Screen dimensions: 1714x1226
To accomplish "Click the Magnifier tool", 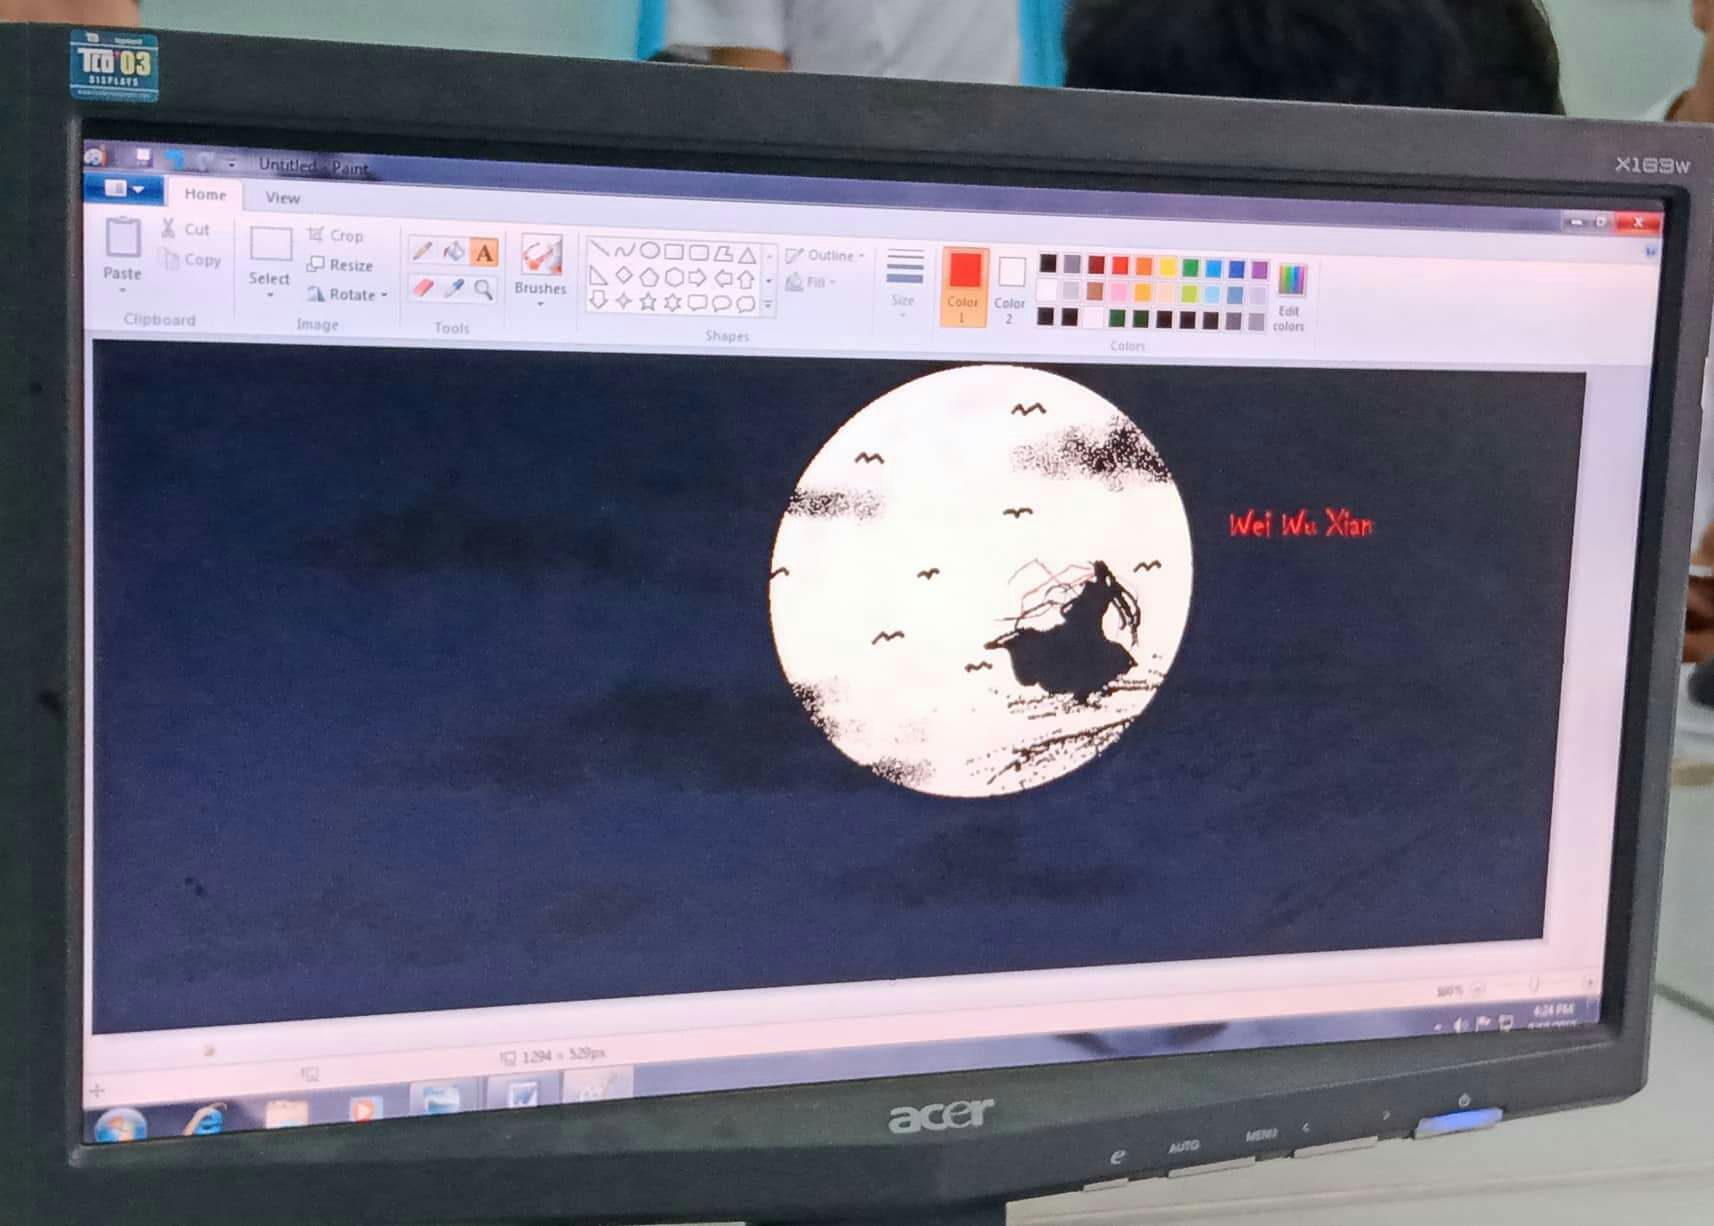I will pyautogui.click(x=484, y=290).
